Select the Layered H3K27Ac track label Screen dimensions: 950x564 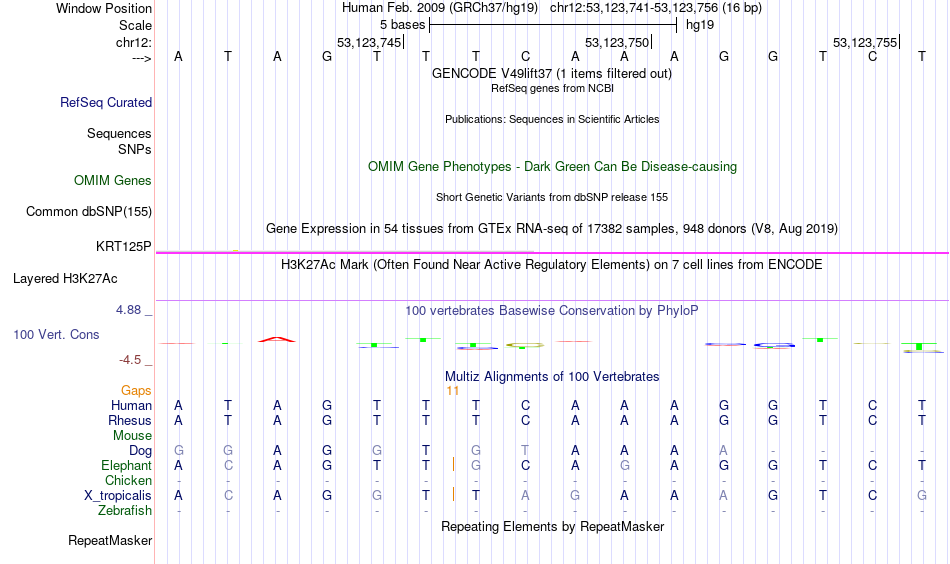point(65,279)
